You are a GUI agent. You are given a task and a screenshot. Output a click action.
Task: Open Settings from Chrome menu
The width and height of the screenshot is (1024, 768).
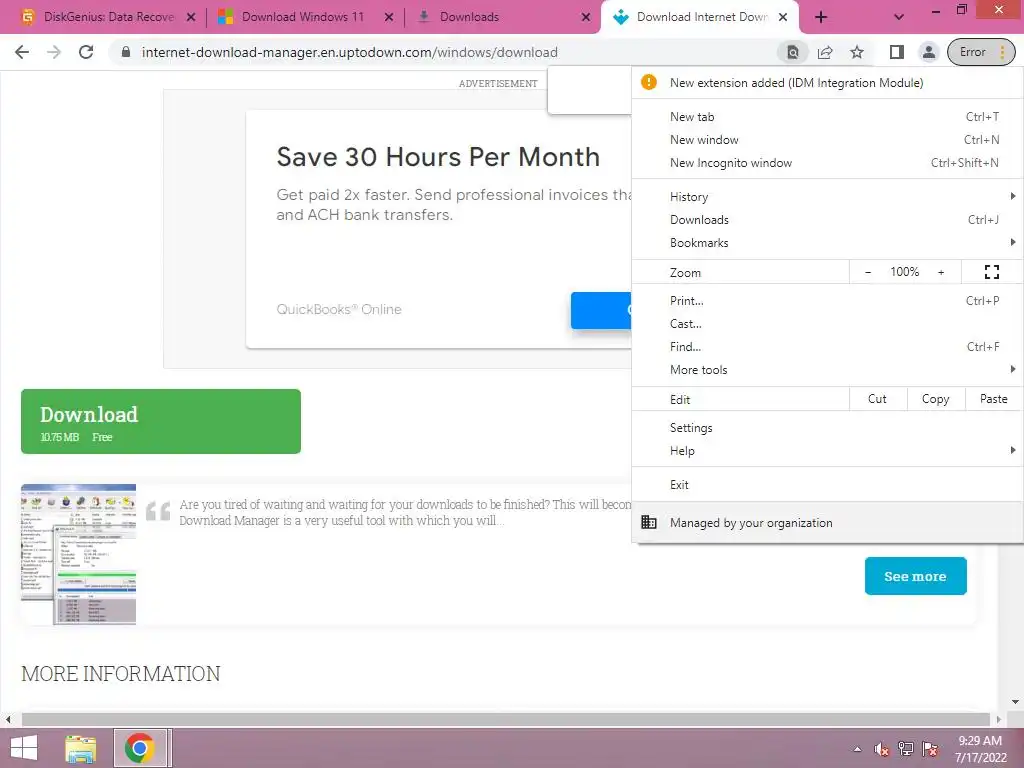click(827, 428)
